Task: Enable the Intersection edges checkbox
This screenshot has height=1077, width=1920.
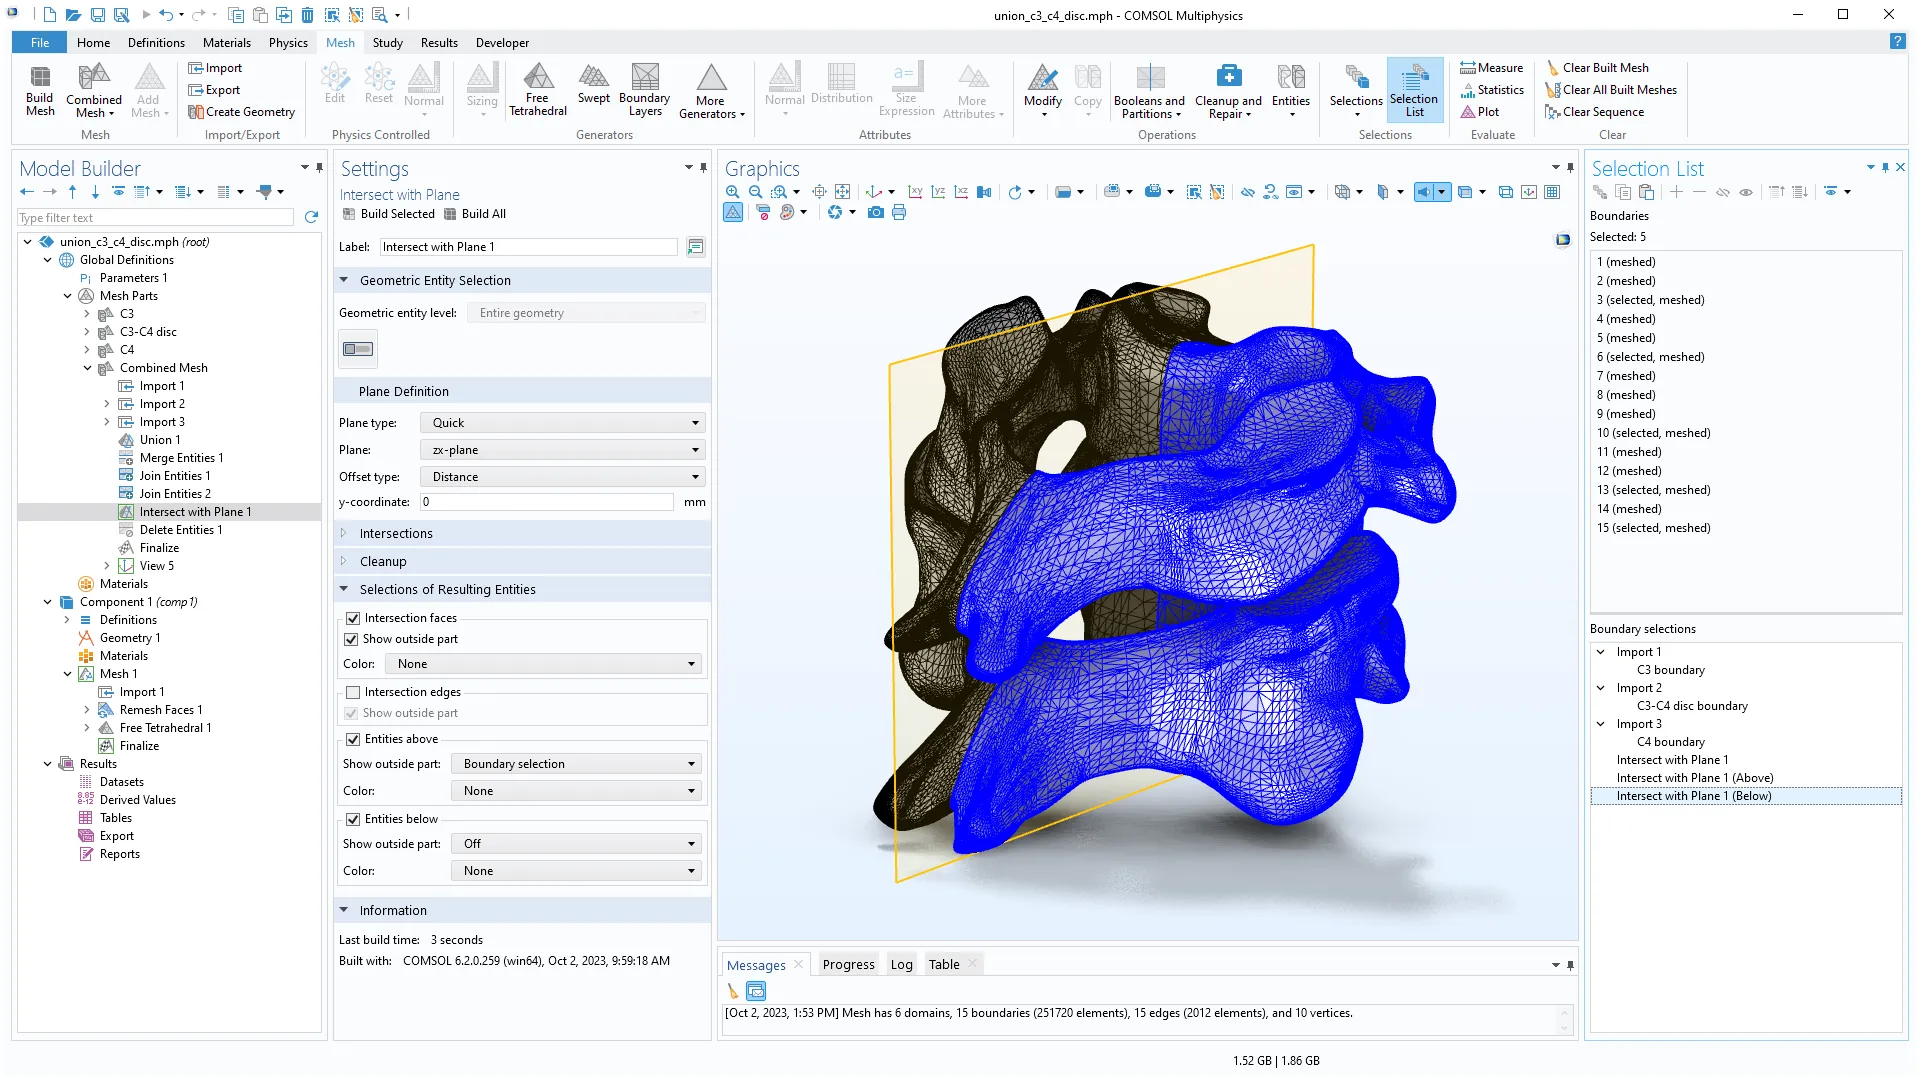Action: coord(353,692)
